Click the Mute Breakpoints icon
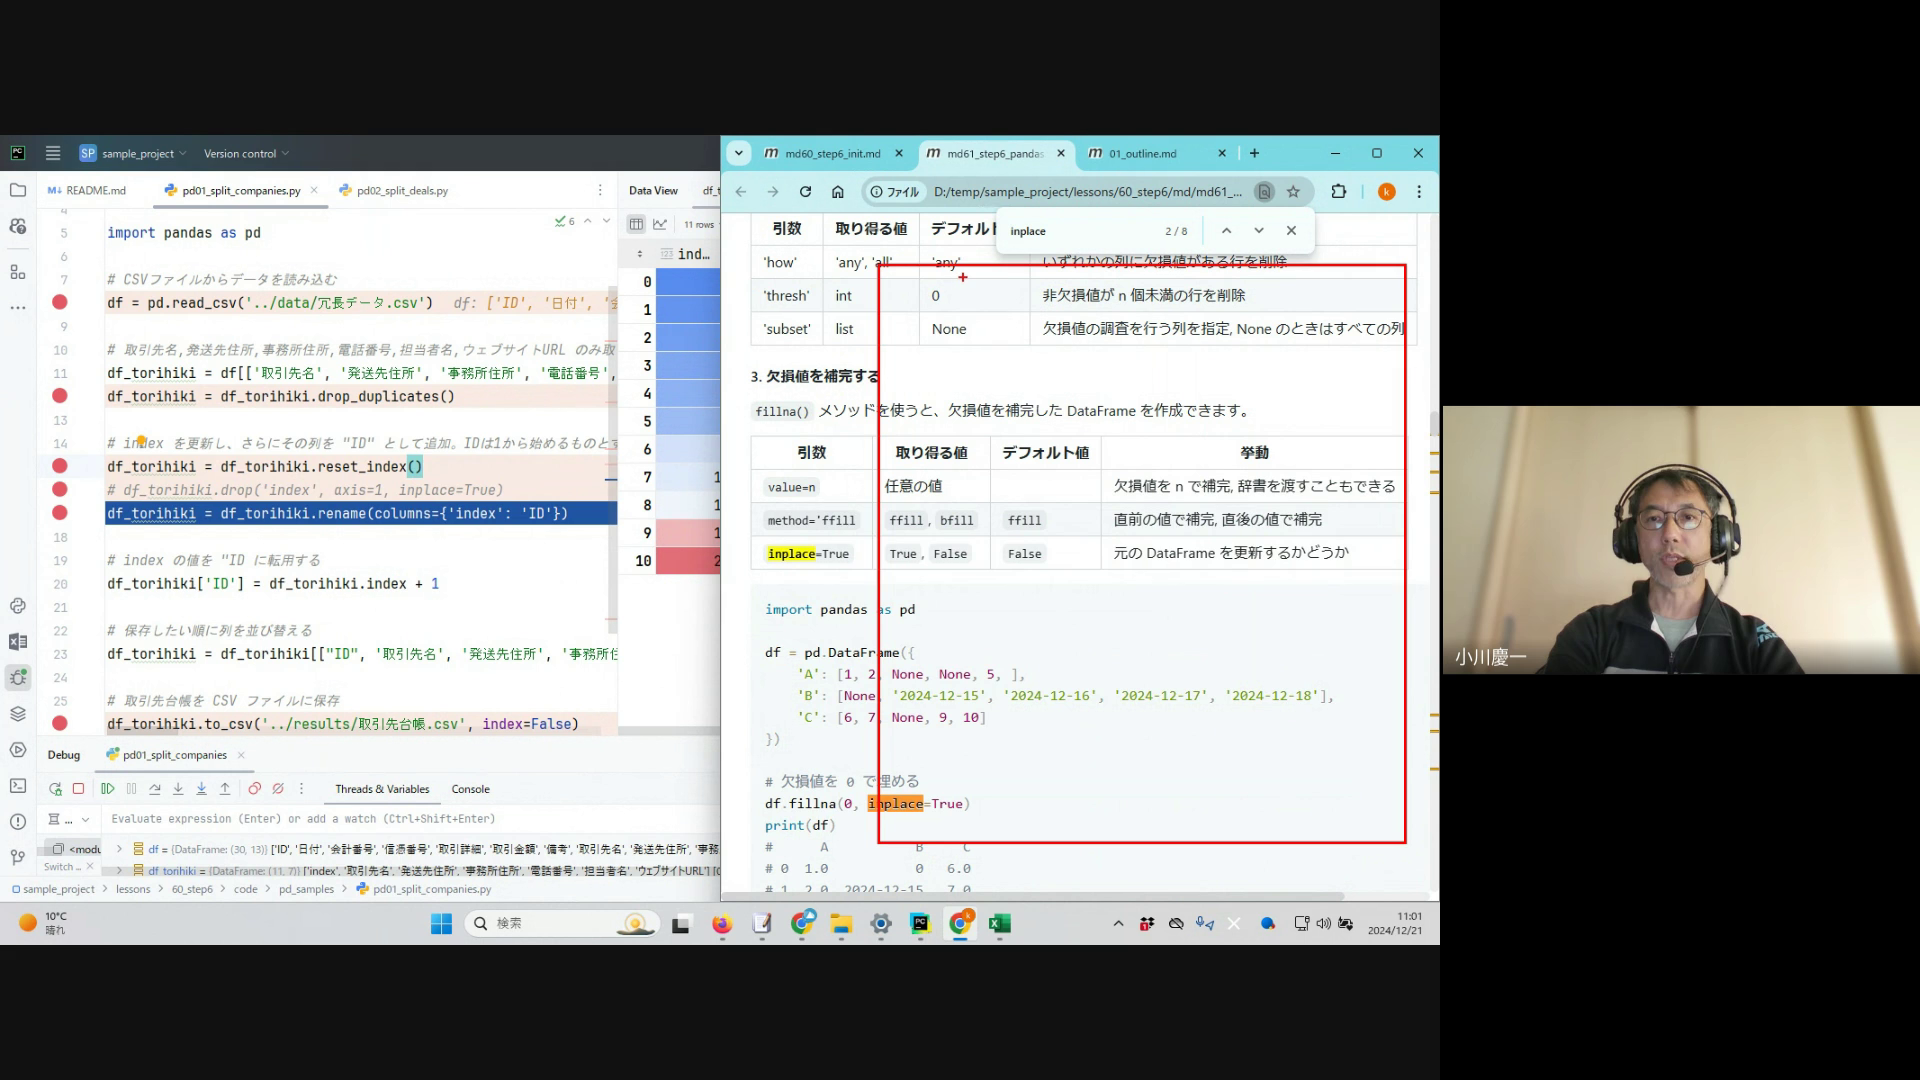Image resolution: width=1920 pixels, height=1080 pixels. pyautogui.click(x=278, y=789)
